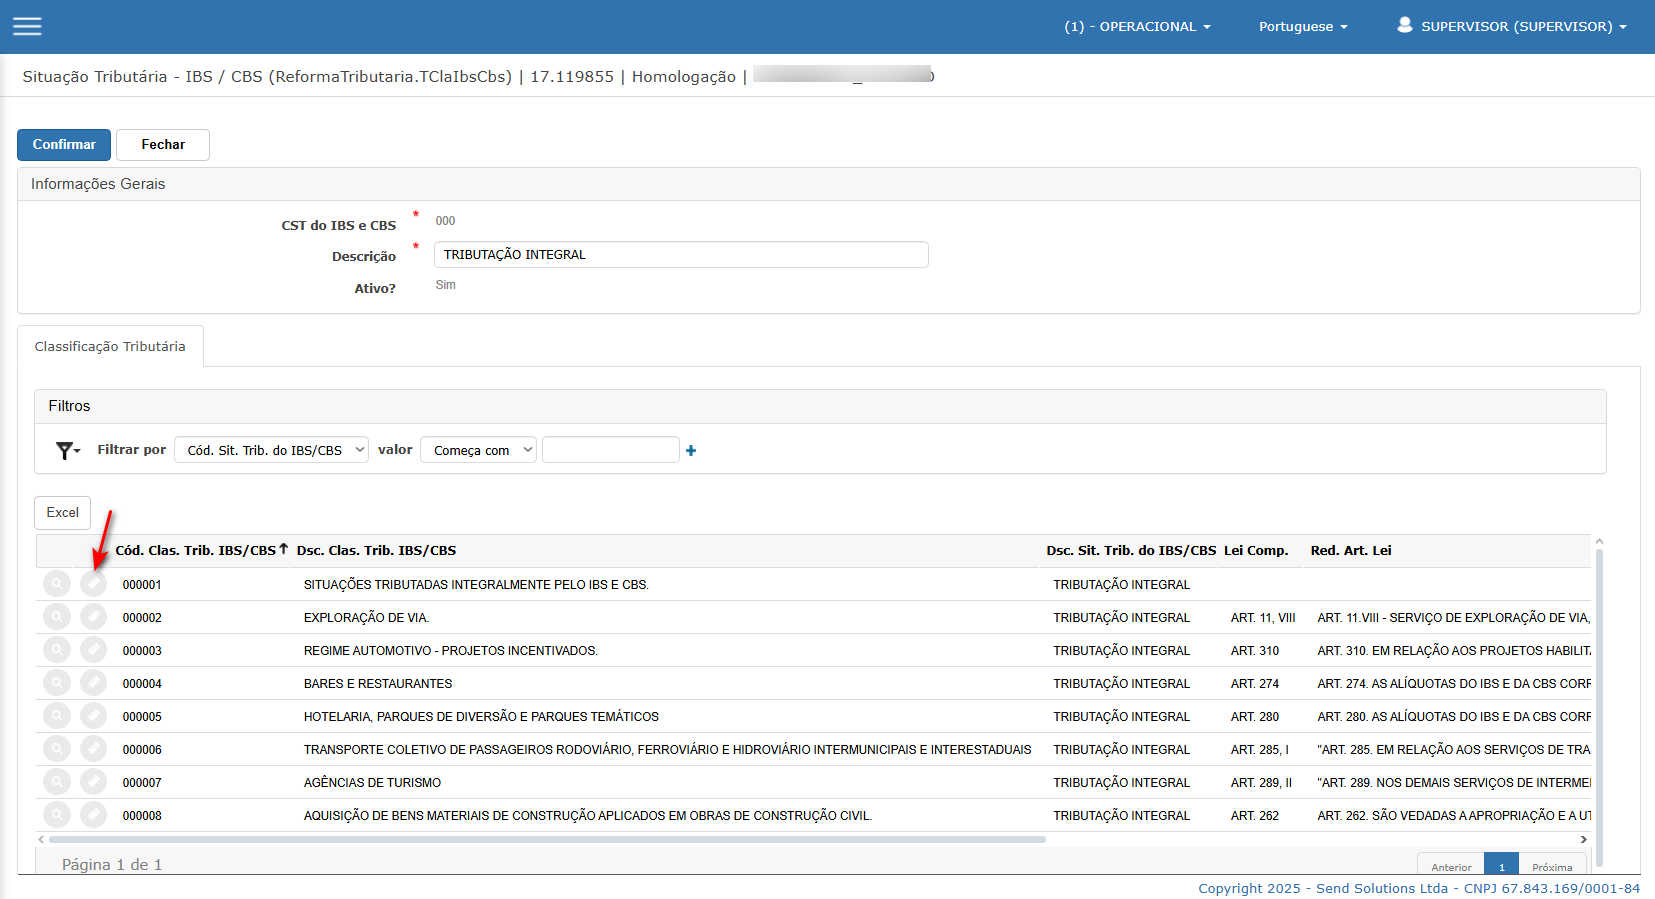View details of row 000006 with magnifier
This screenshot has width=1655, height=899.
(x=58, y=749)
